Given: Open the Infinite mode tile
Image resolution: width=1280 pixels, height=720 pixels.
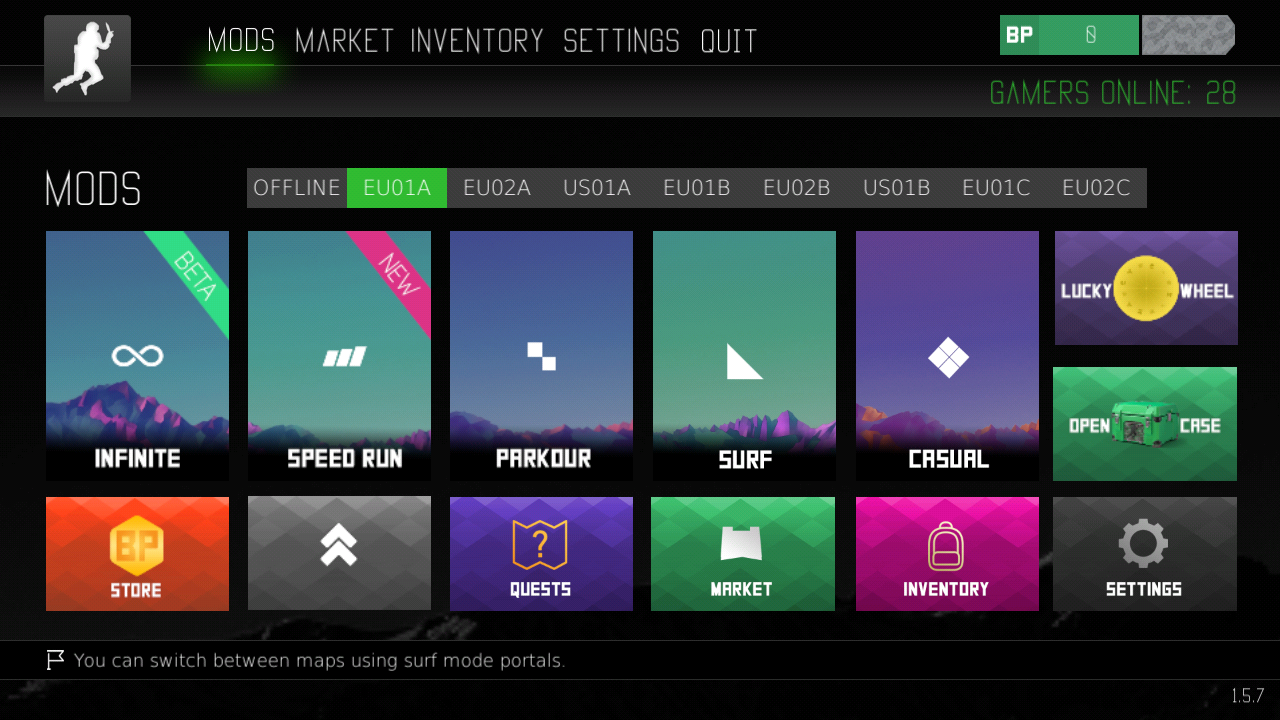Looking at the screenshot, I should click(137, 356).
